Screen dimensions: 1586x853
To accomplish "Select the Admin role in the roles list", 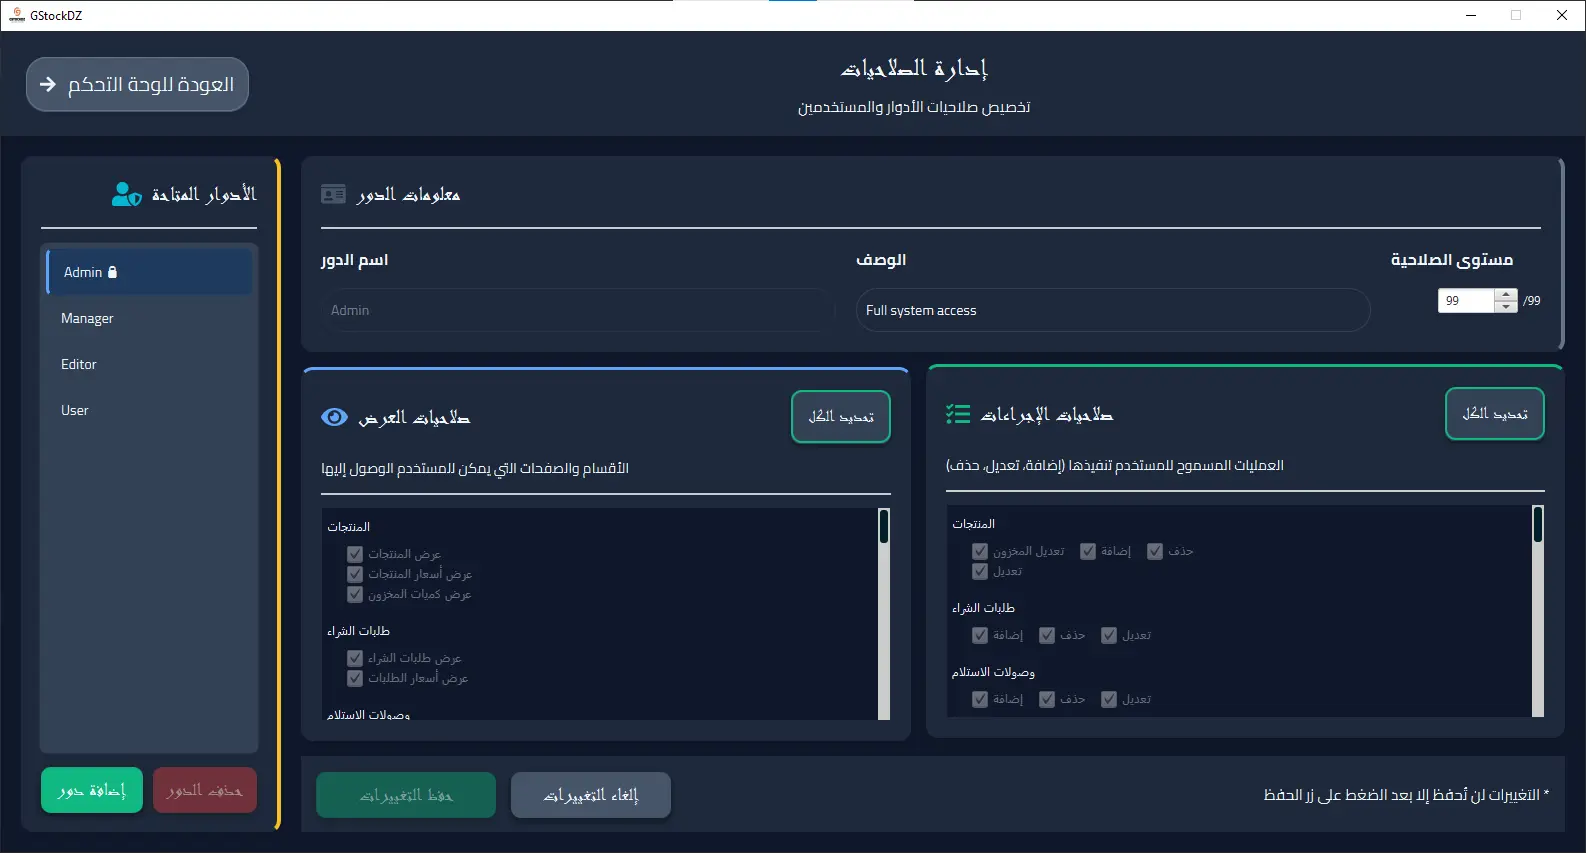I will point(149,272).
